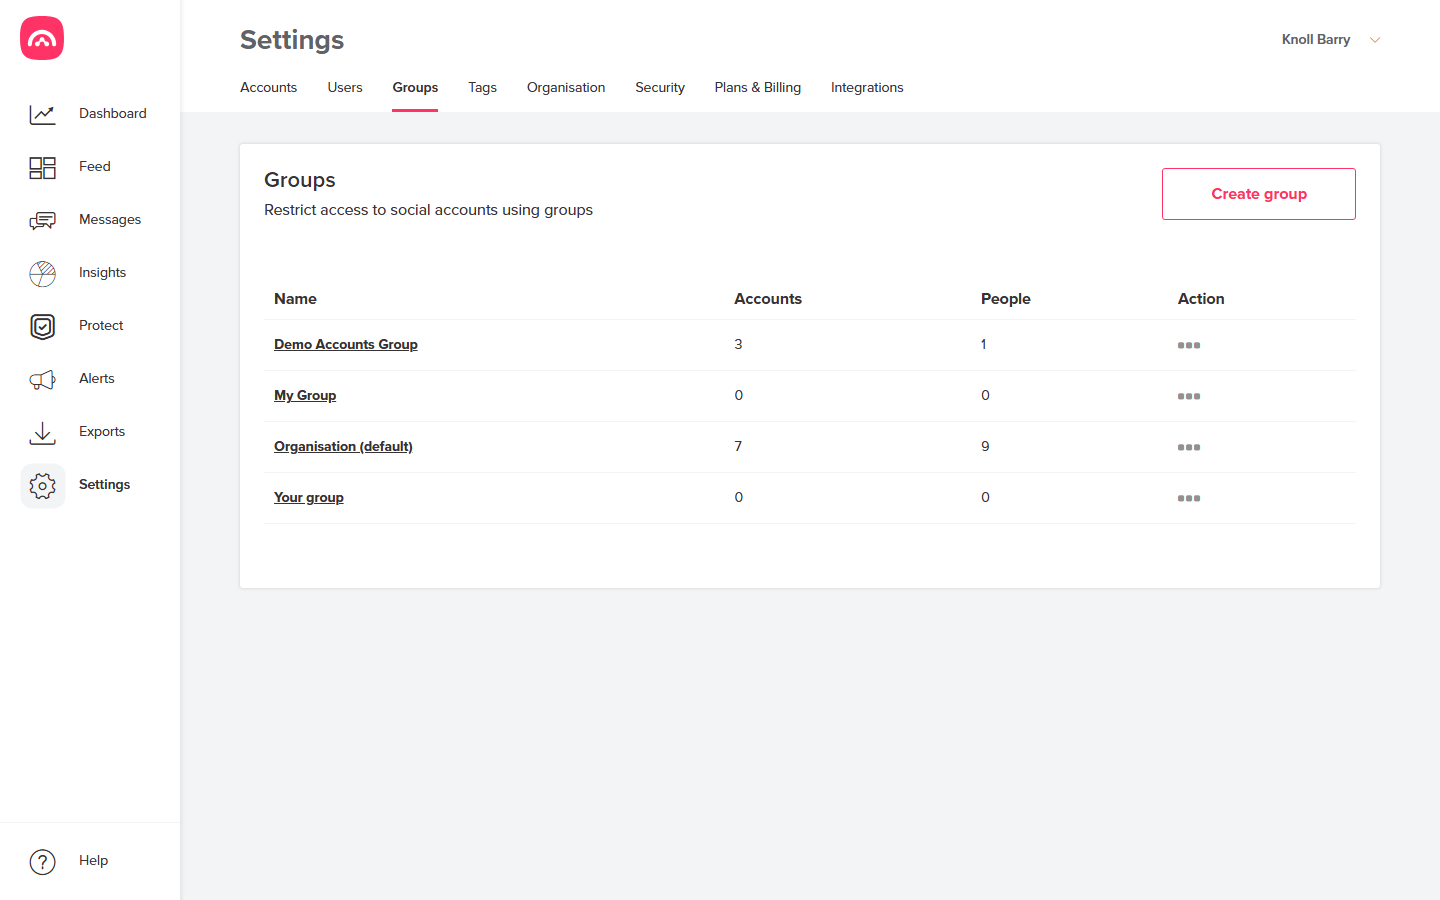Click the Create group button
The height and width of the screenshot is (900, 1440).
pyautogui.click(x=1259, y=194)
